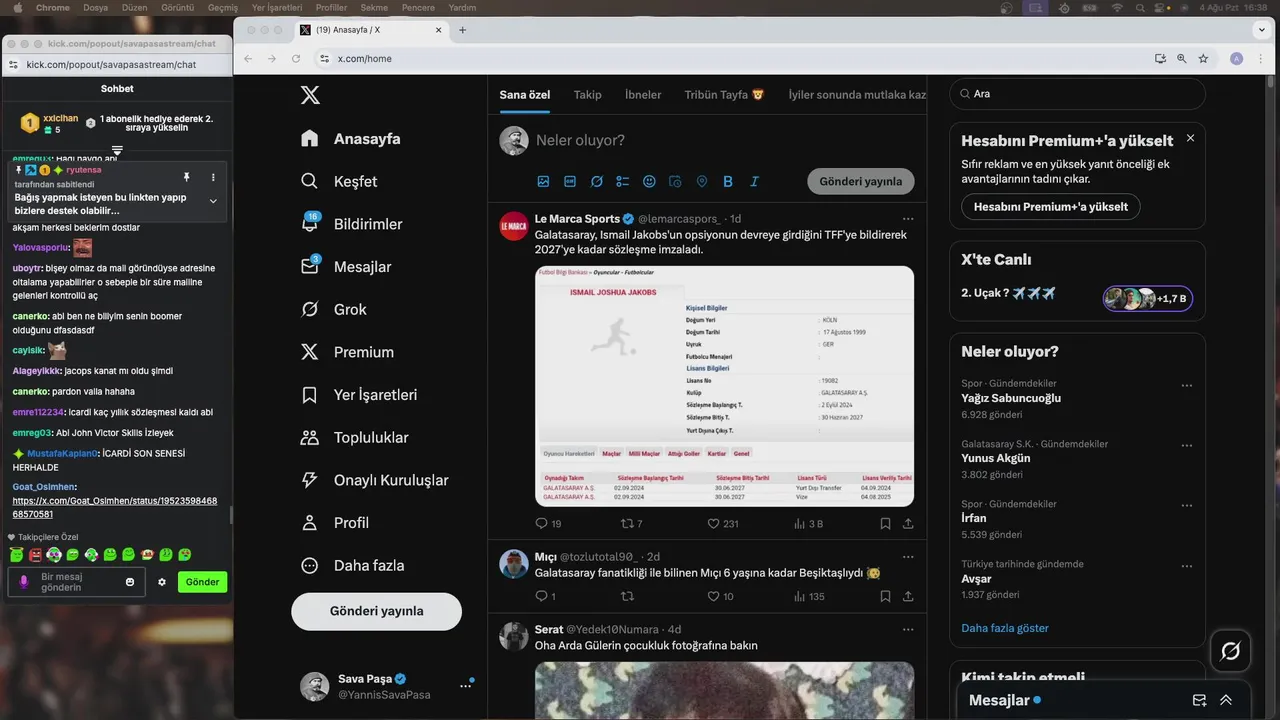Bookmark the Mıçı post
Screen dimensions: 1280x720
point(885,596)
